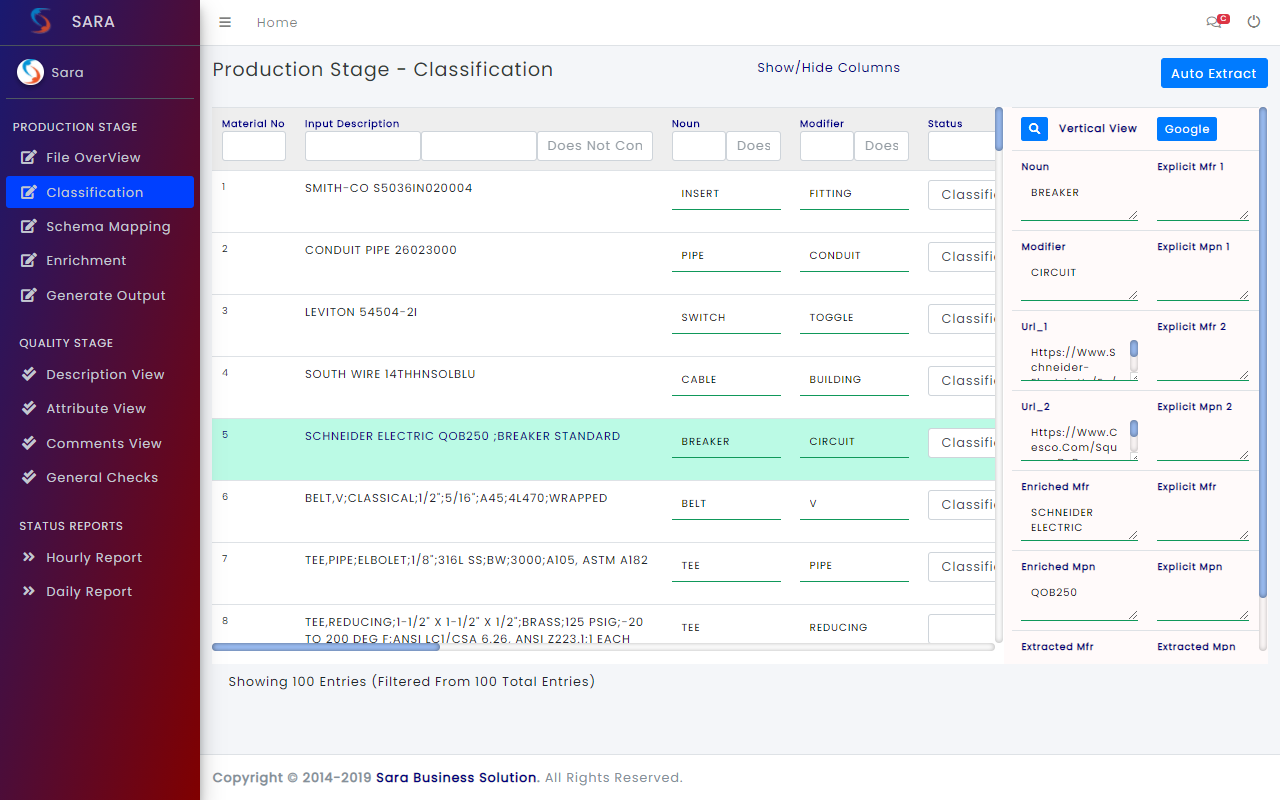Click Vertical View label

[1098, 128]
